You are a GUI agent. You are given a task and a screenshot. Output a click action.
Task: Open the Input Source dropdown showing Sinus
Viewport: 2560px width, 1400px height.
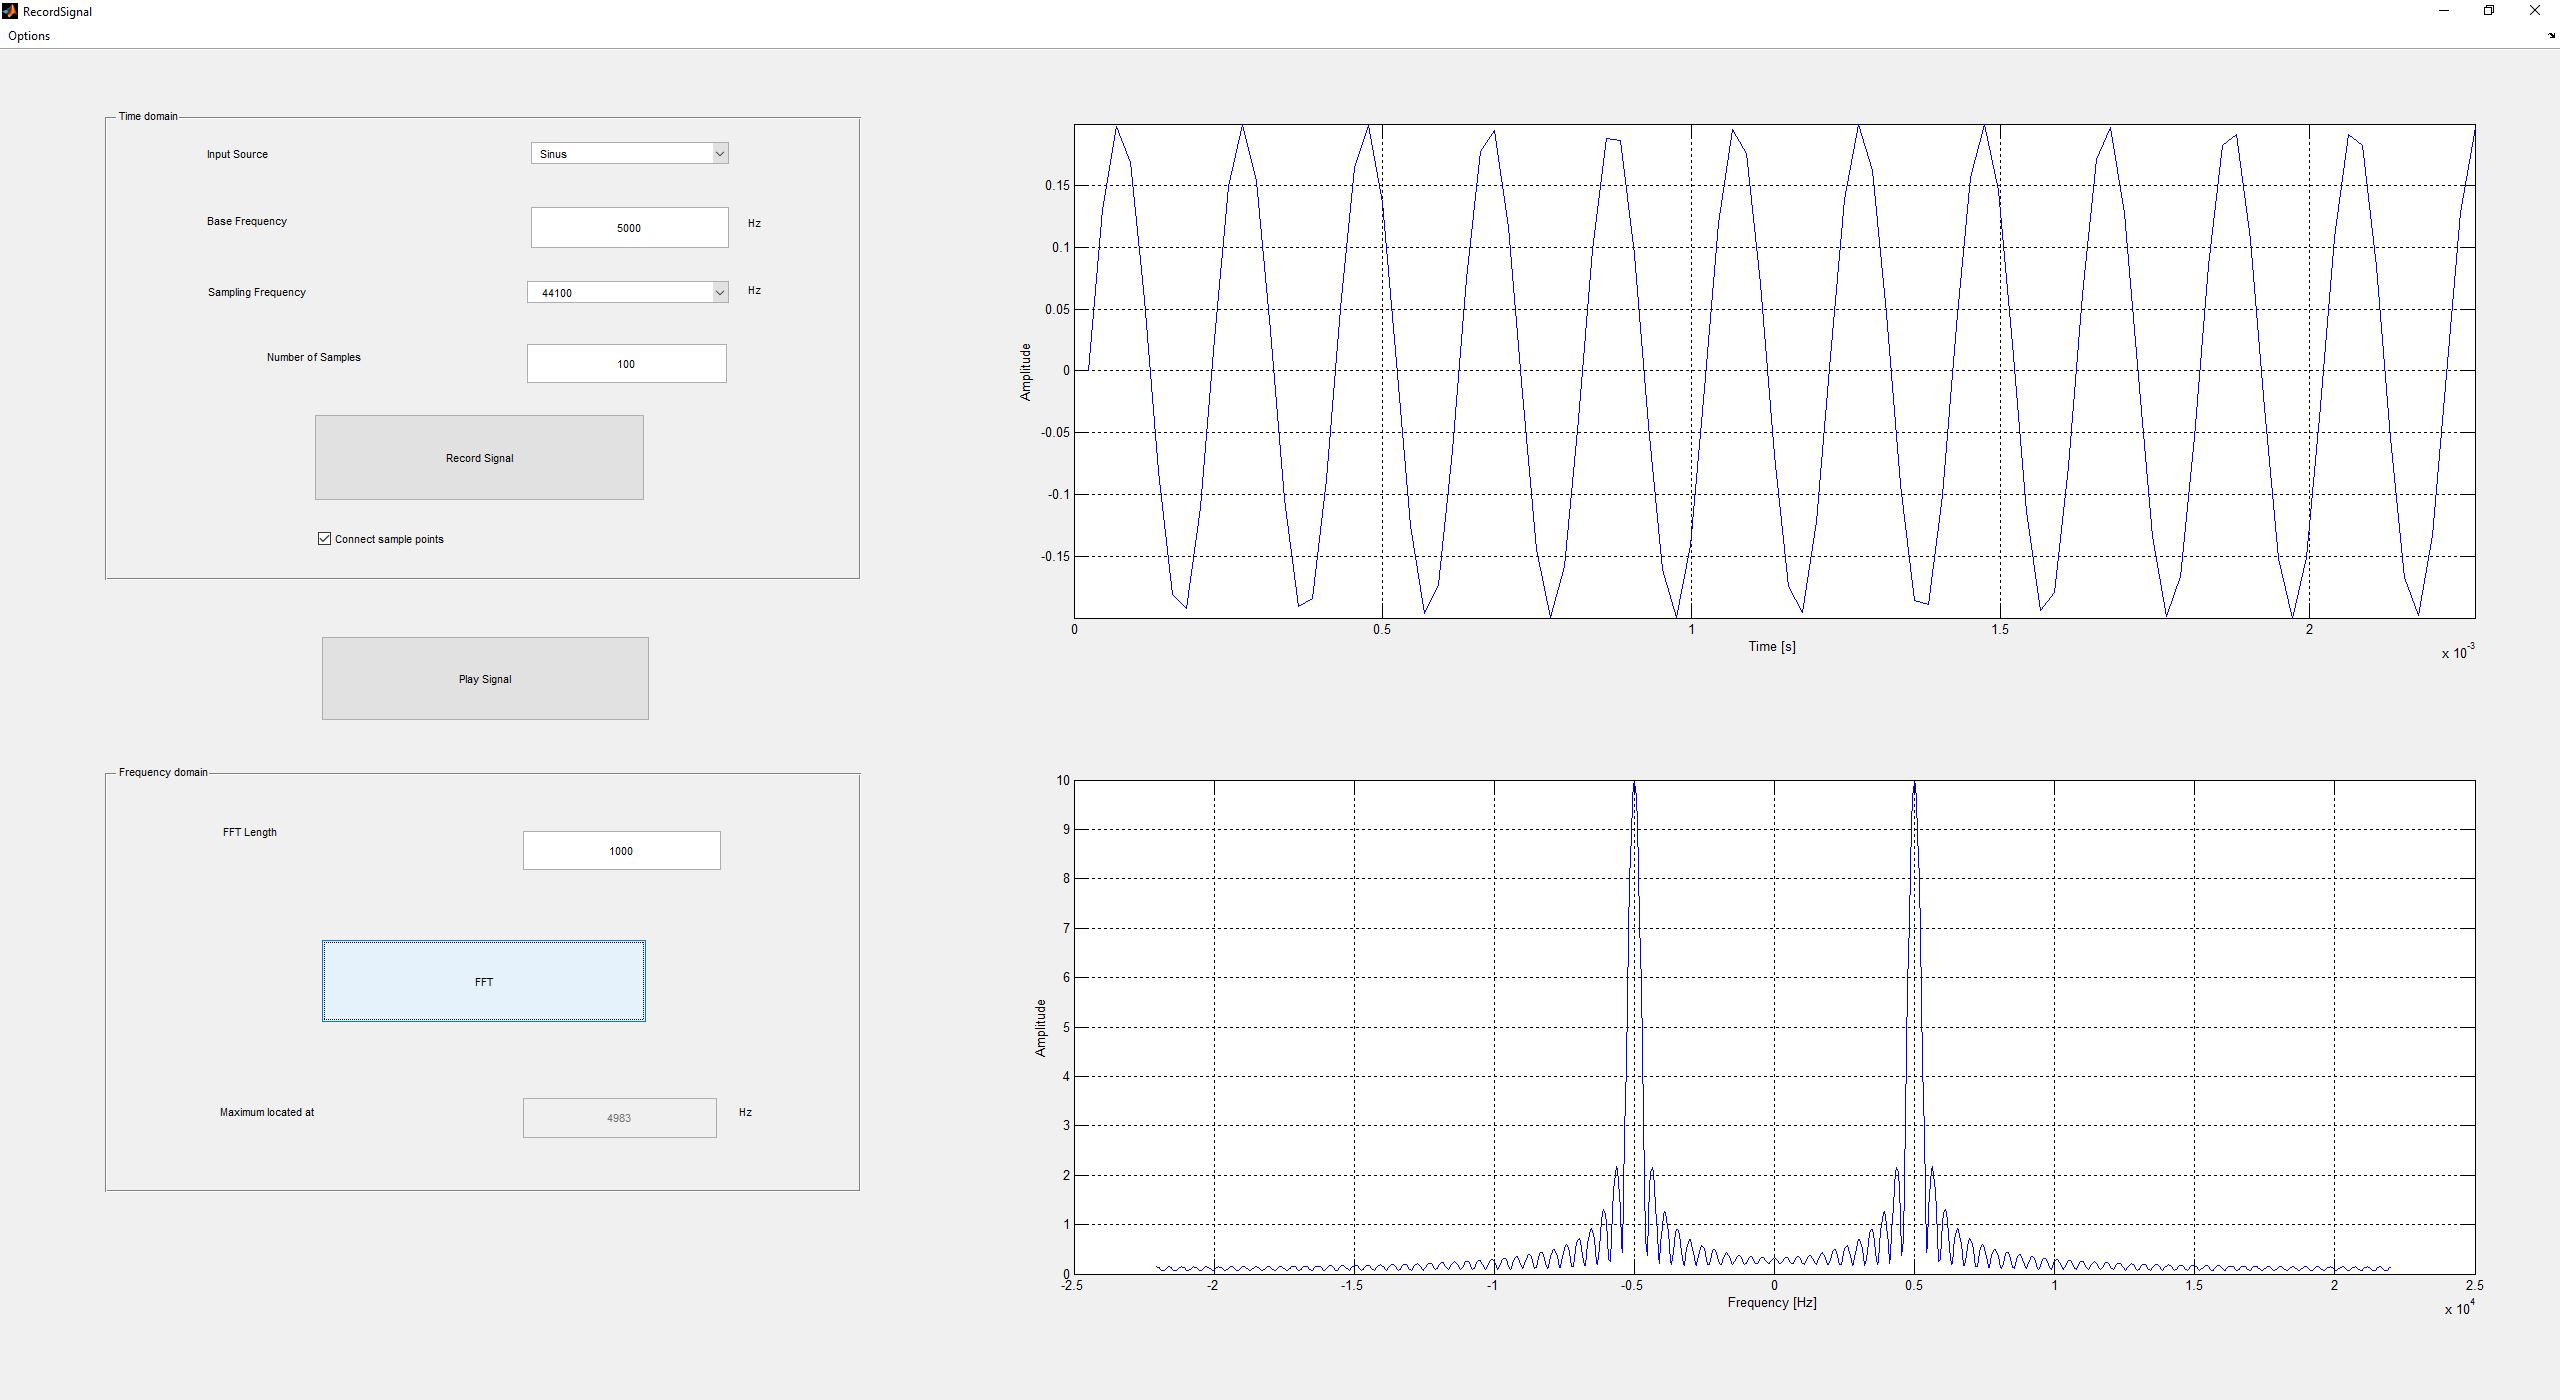point(629,154)
